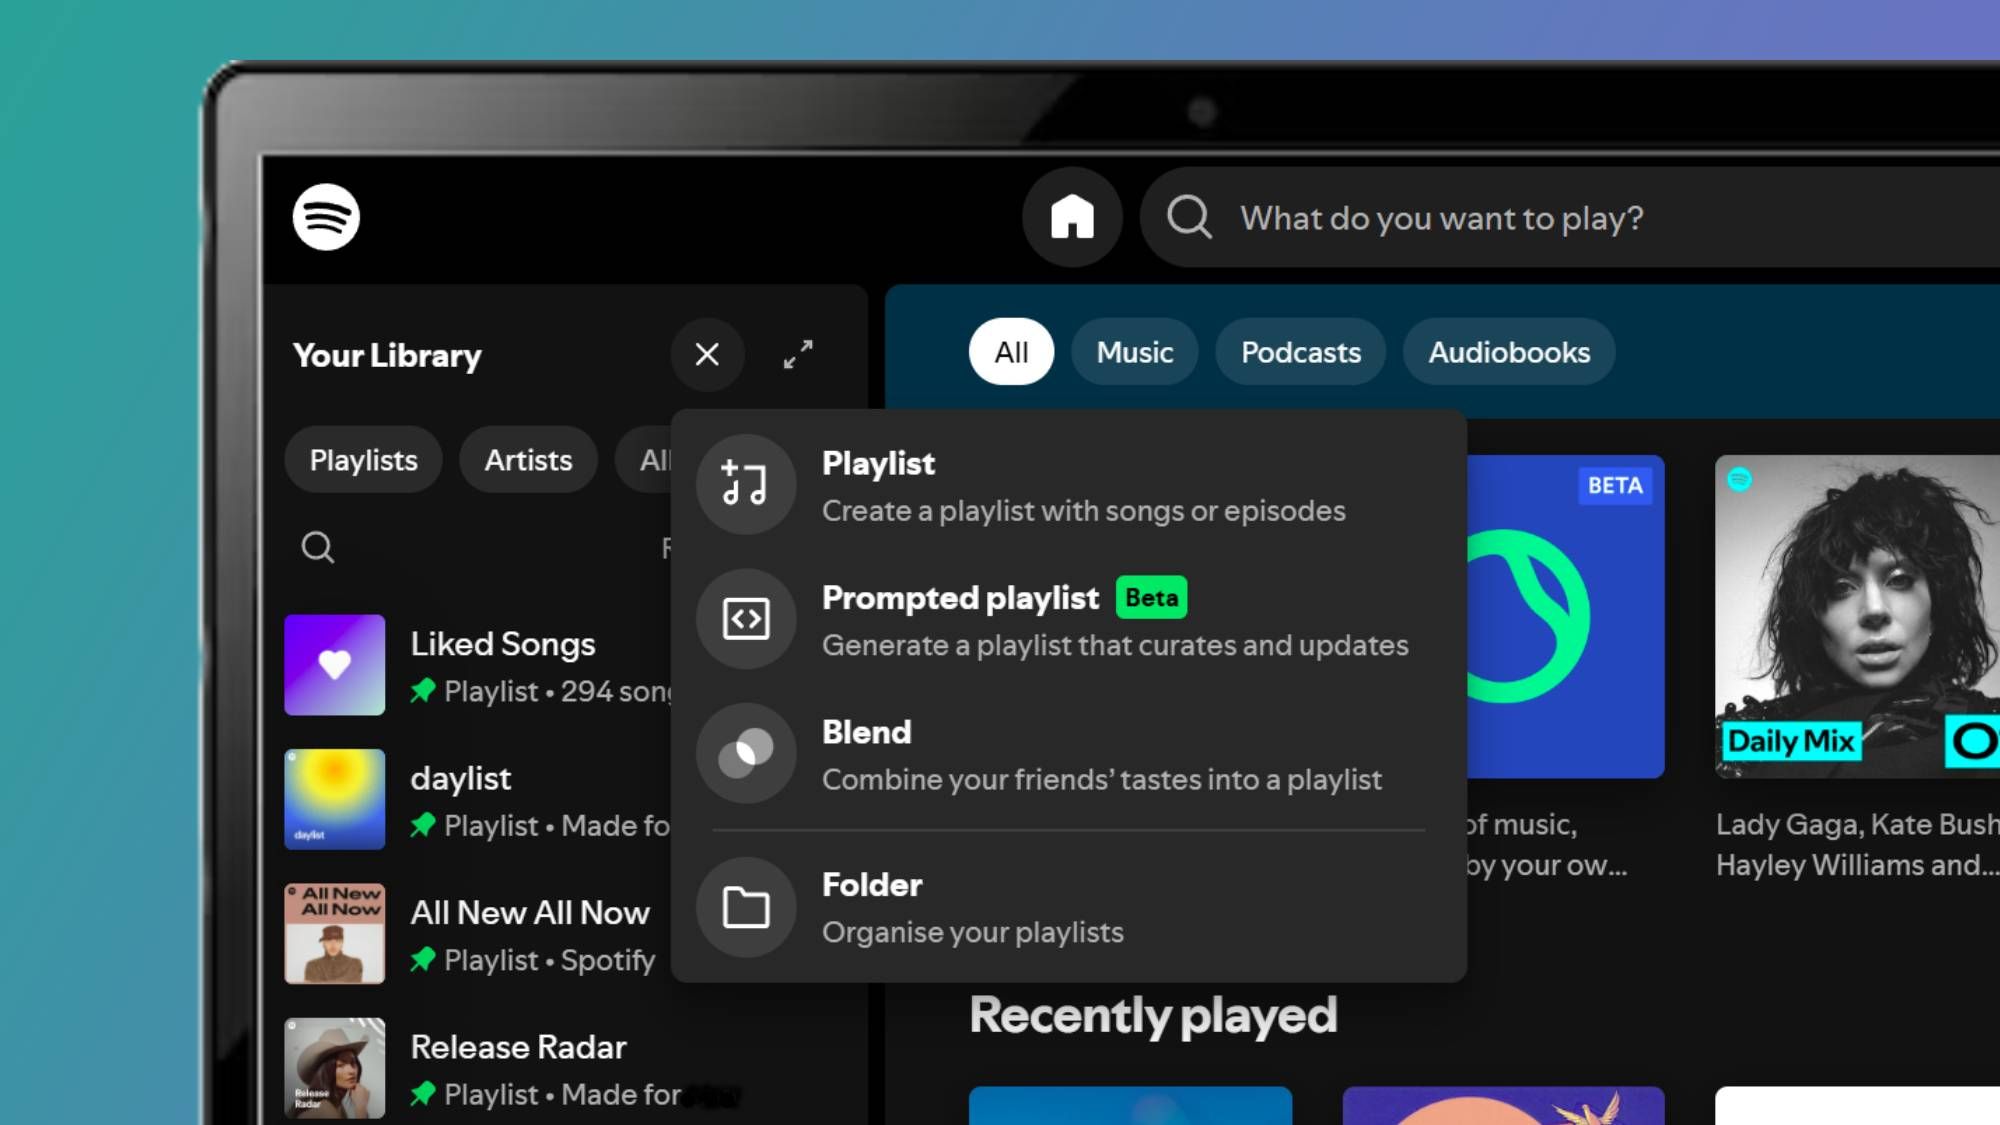Click the Blend overlapping circles icon
This screenshot has height=1125, width=2000.
(x=745, y=753)
